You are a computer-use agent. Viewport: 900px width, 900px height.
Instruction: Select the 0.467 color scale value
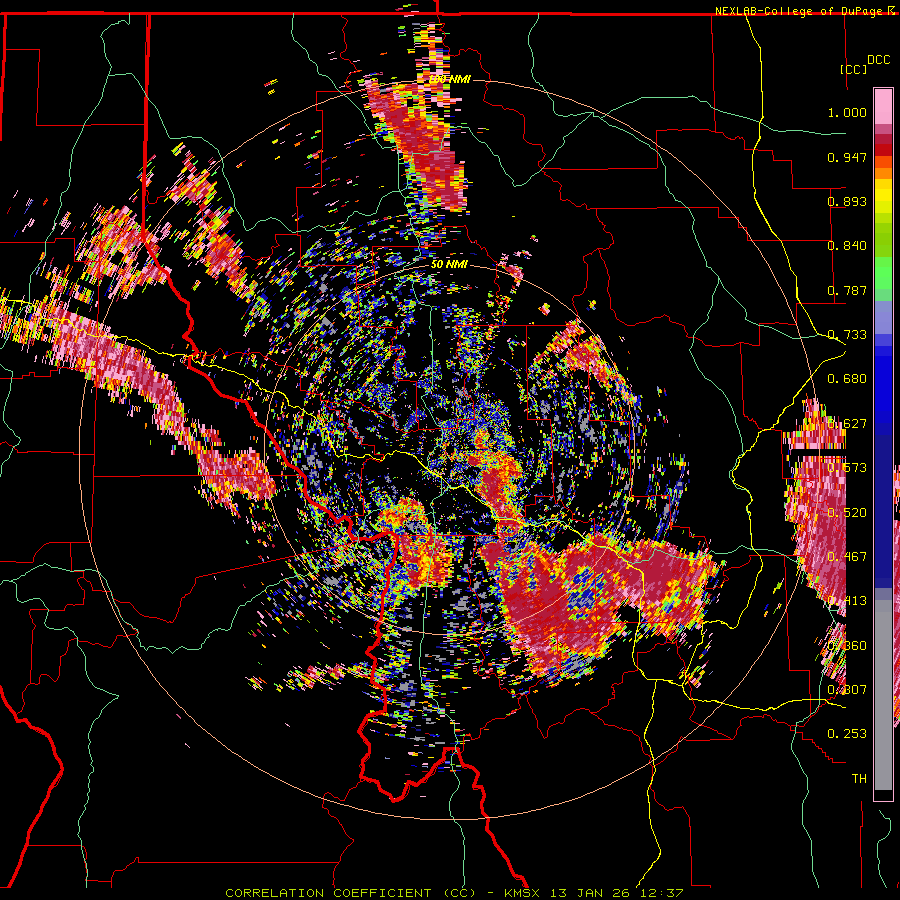847,557
